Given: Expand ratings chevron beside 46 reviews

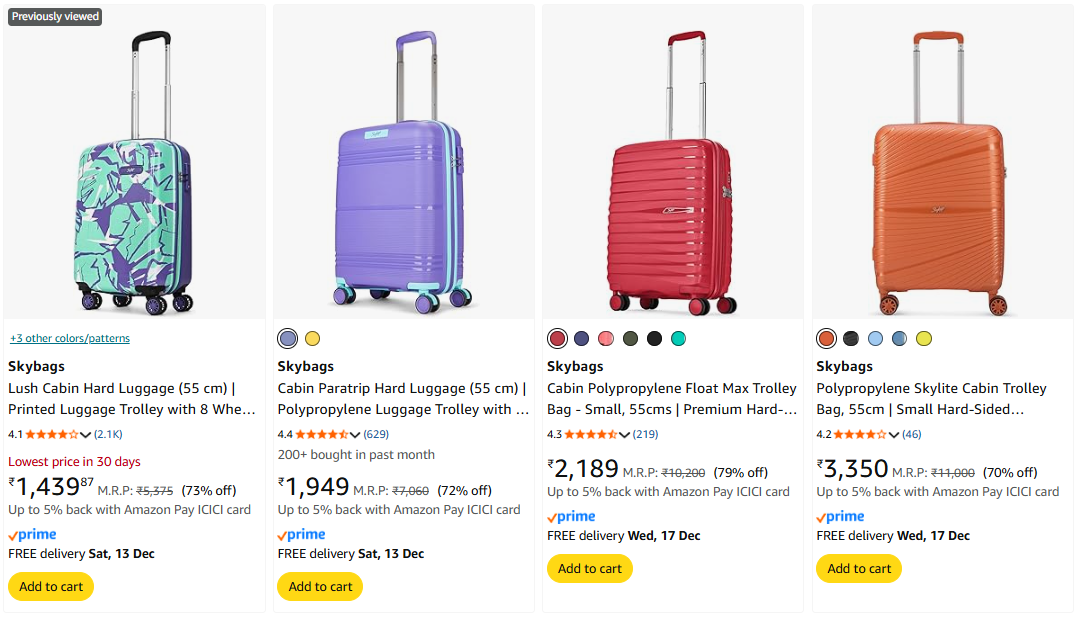Looking at the screenshot, I should coord(894,435).
